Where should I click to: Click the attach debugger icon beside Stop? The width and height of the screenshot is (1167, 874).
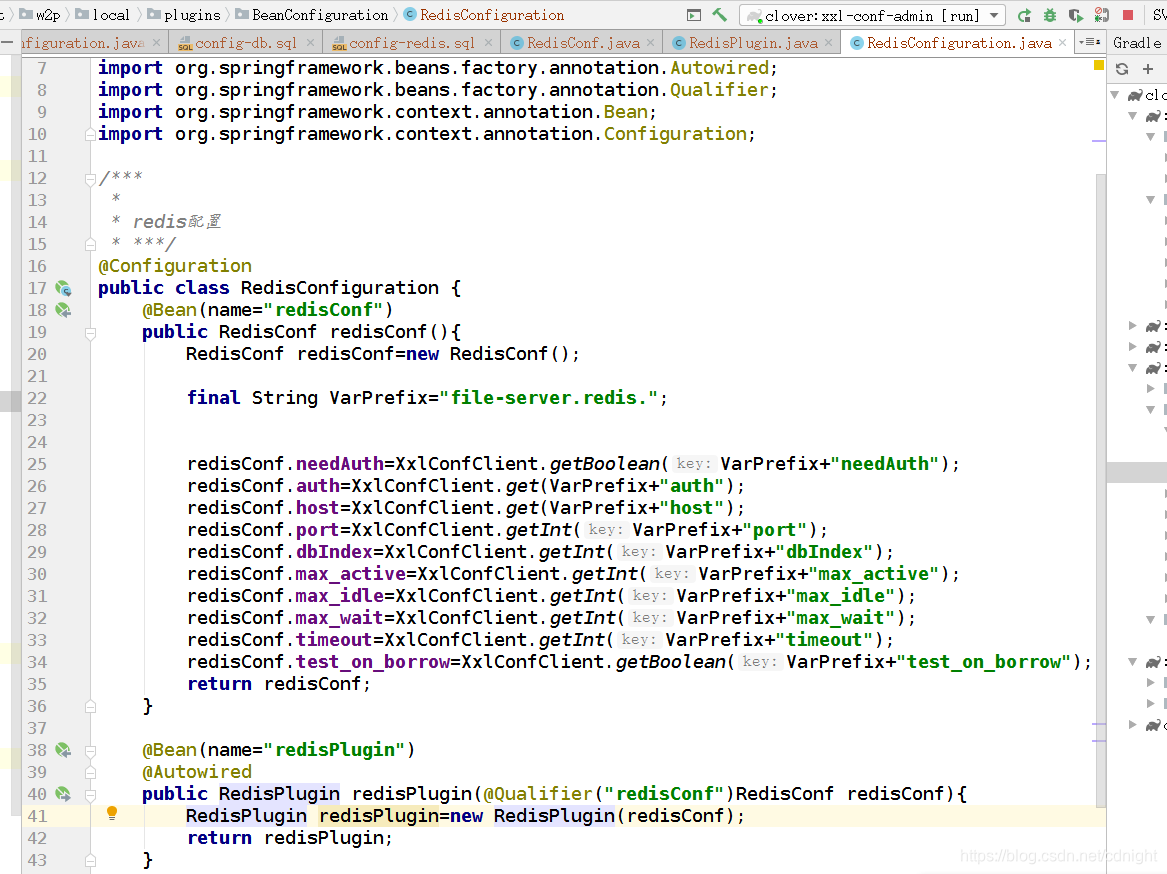(1102, 15)
